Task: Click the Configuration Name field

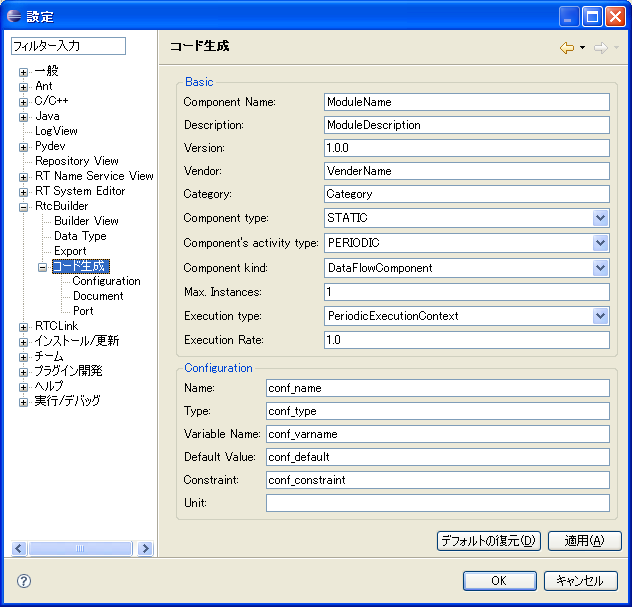Action: (438, 388)
